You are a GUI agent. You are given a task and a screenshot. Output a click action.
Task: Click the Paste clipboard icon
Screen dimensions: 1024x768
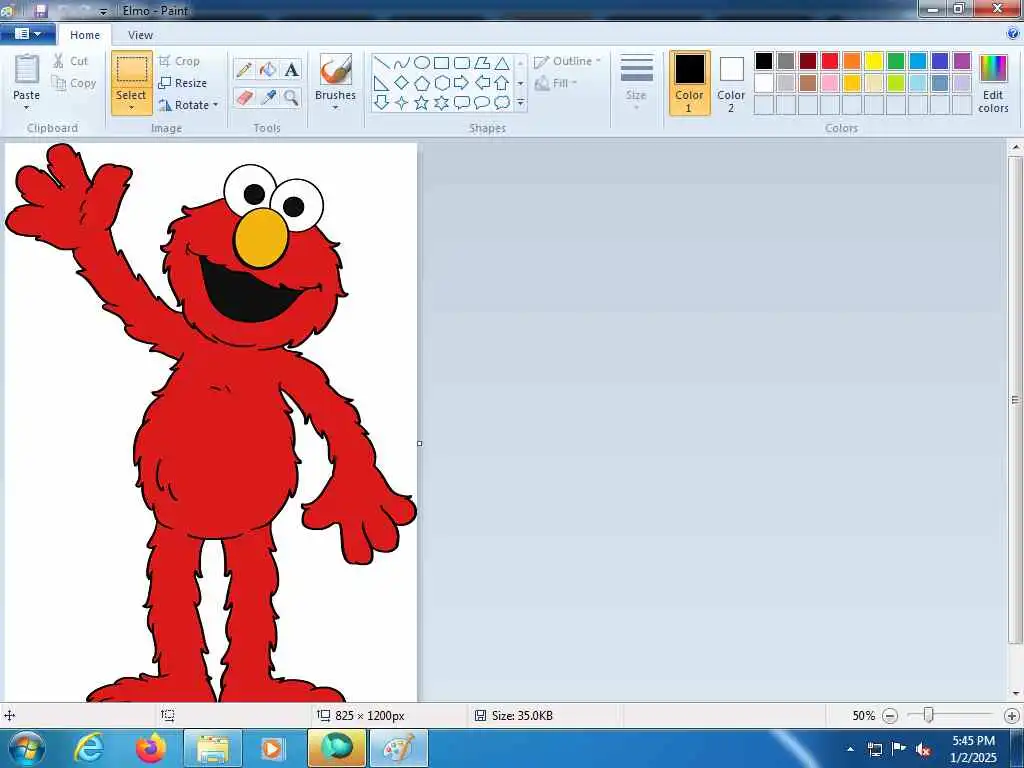(x=27, y=69)
